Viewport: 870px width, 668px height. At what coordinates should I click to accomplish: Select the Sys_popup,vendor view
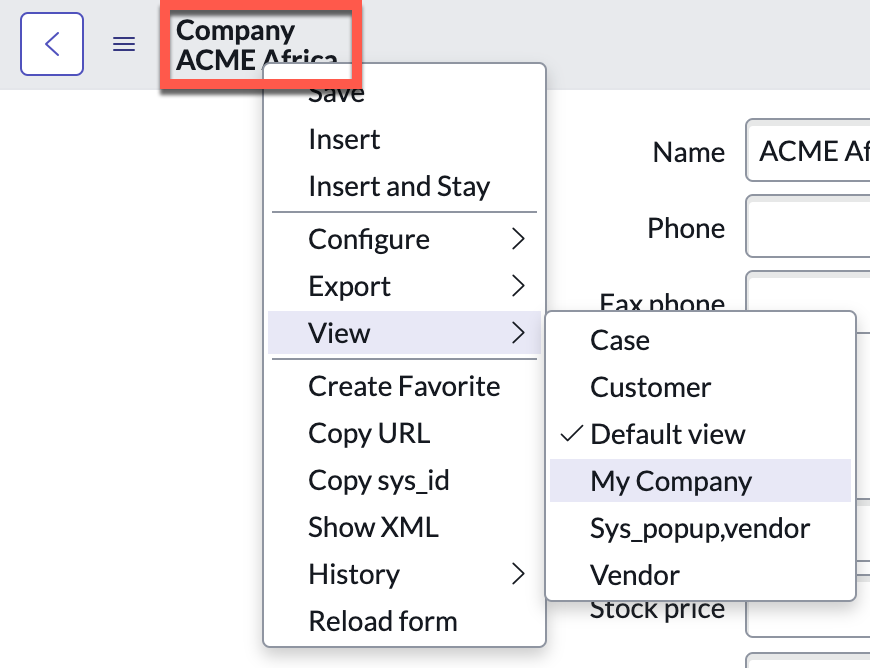[x=700, y=528]
